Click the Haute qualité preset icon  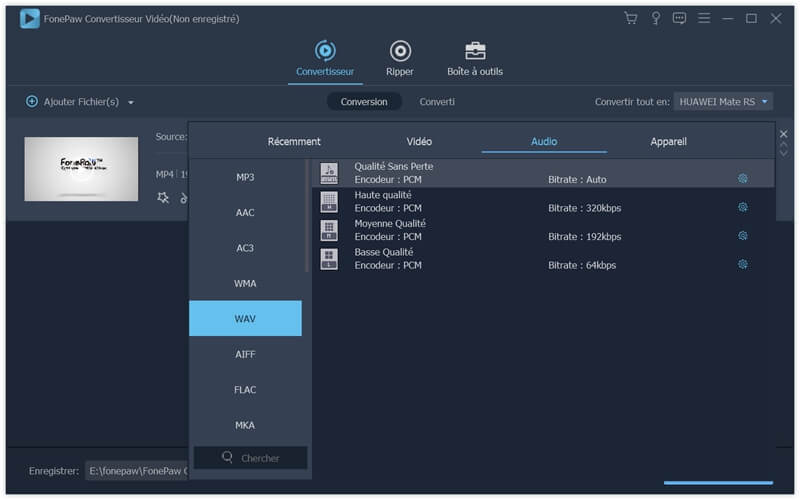click(329, 202)
